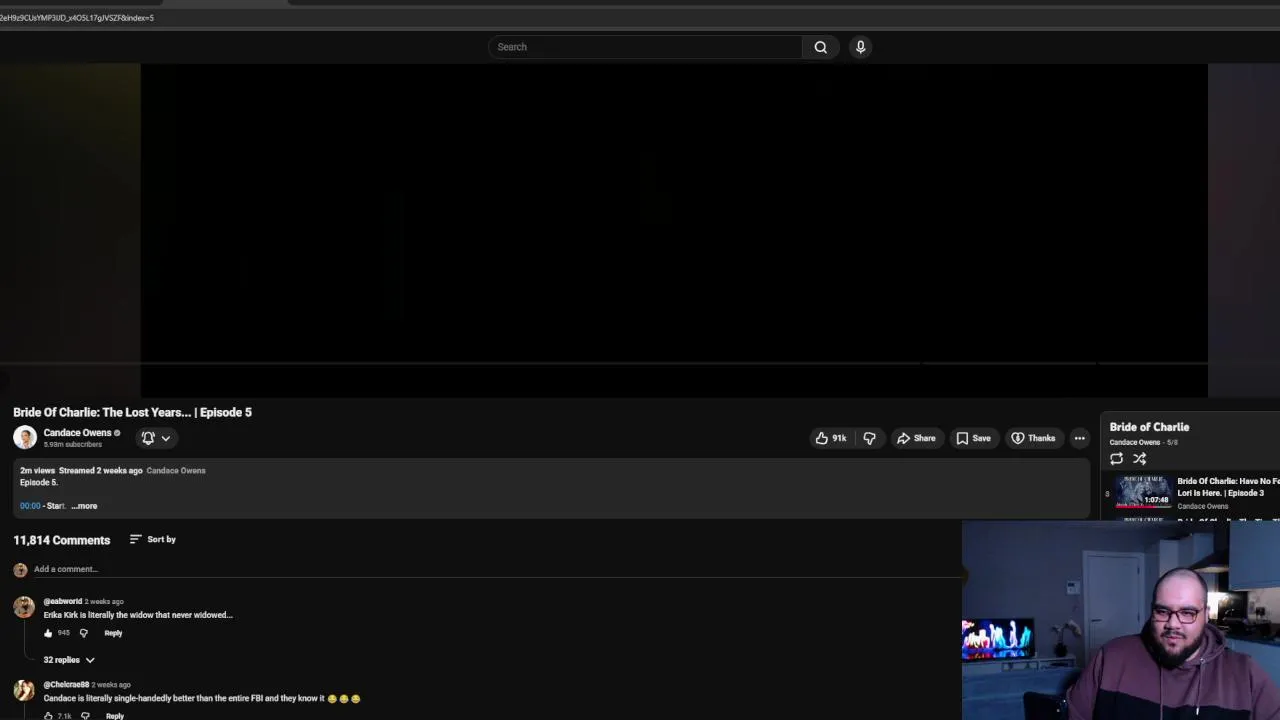The image size is (1280, 720).
Task: Click the Add a comment field
Action: click(x=497, y=569)
